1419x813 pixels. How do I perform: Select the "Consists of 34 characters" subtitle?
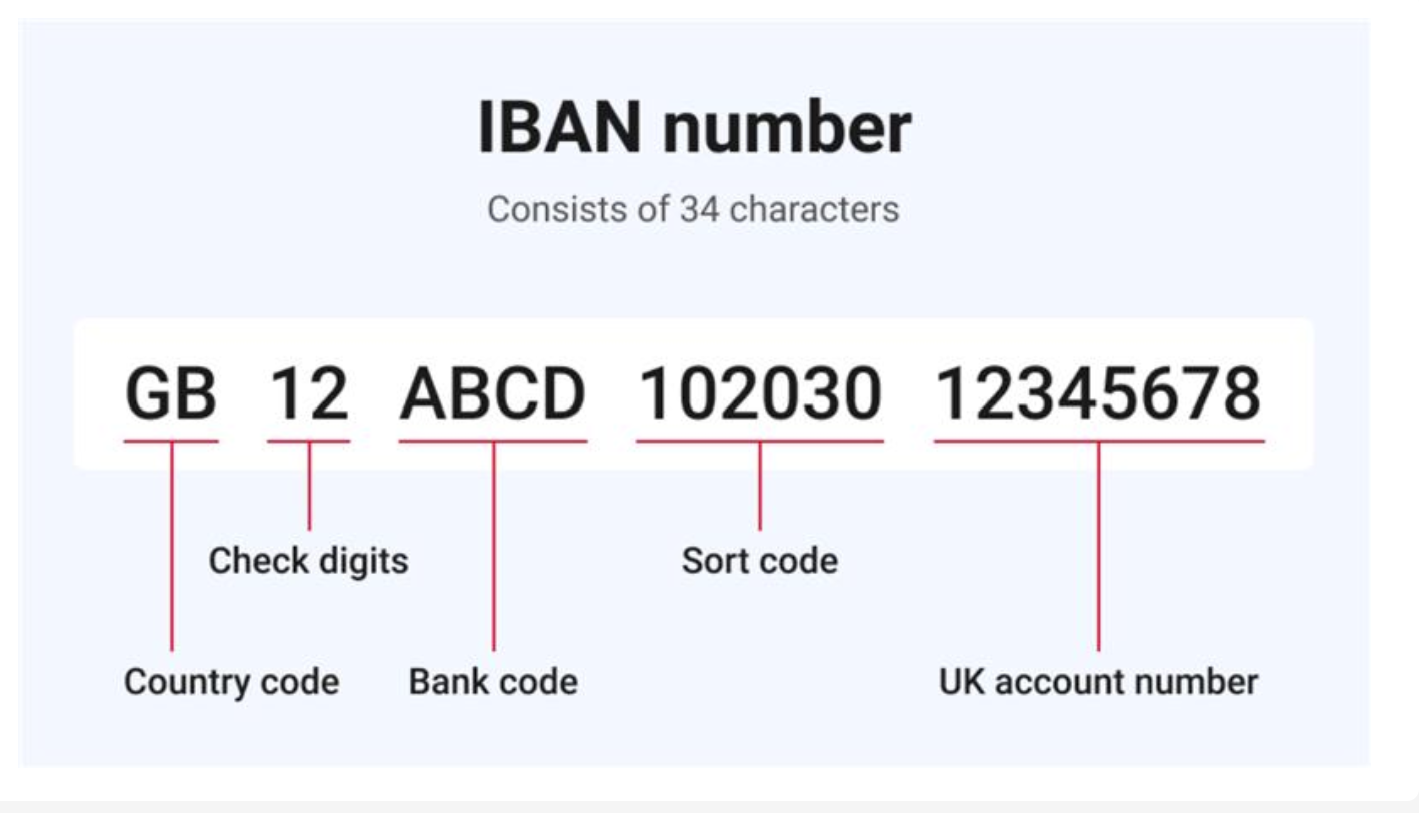[x=693, y=210]
